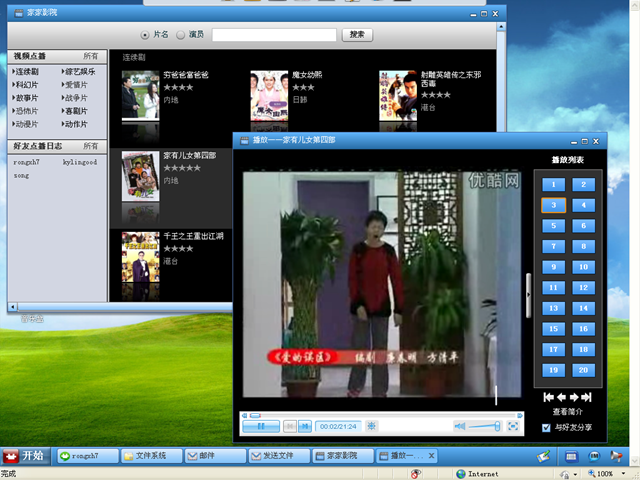Expand the 爱情片 category
The width and height of the screenshot is (640, 480).
(75, 84)
